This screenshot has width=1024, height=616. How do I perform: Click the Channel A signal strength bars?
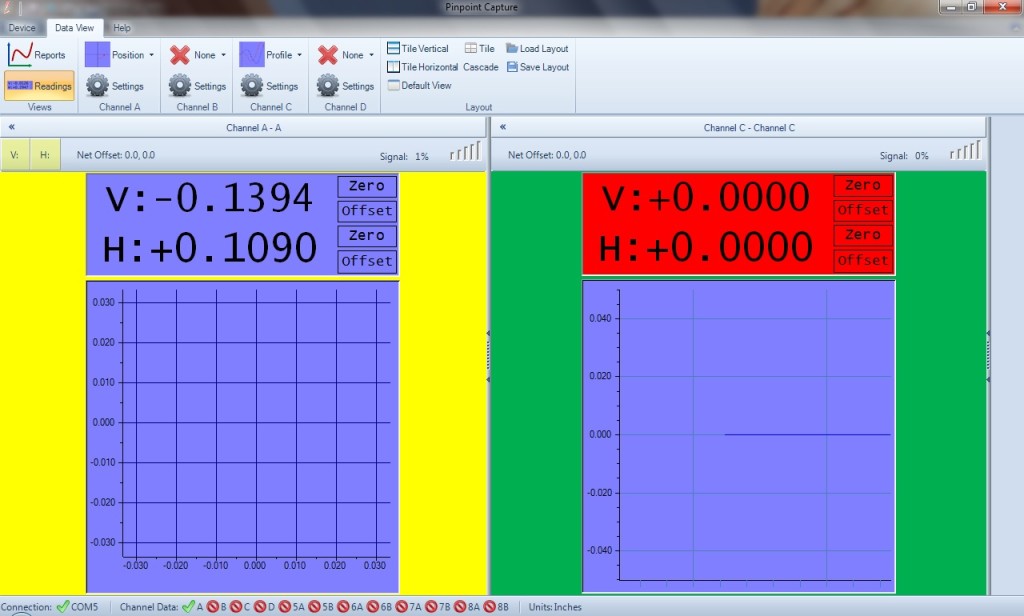click(465, 152)
